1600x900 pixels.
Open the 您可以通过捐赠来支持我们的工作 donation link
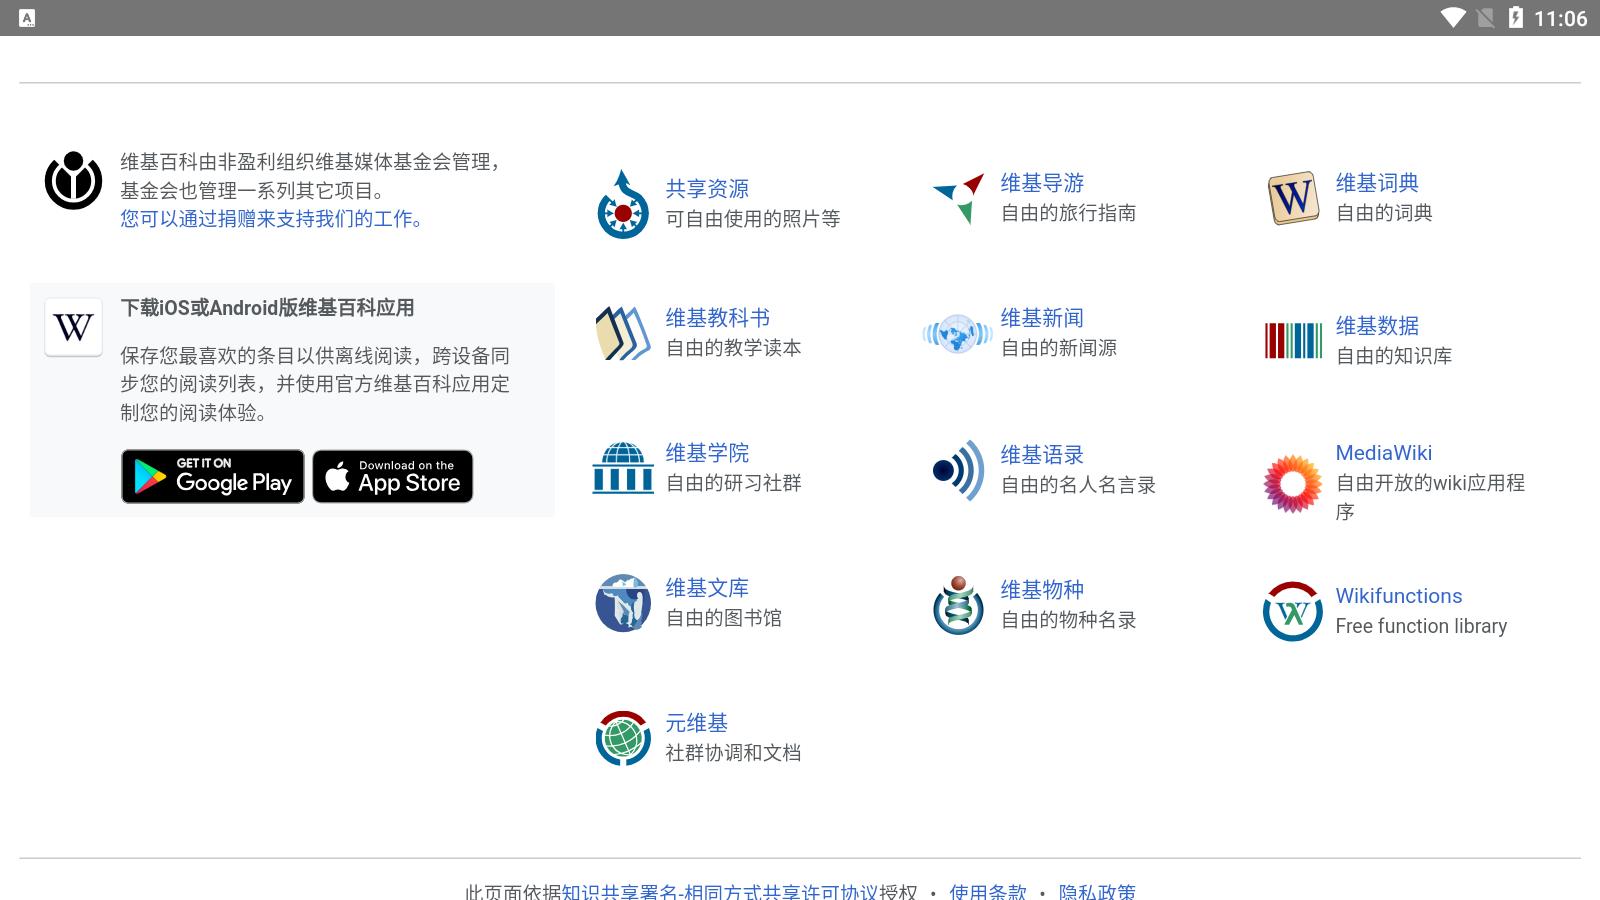point(270,220)
